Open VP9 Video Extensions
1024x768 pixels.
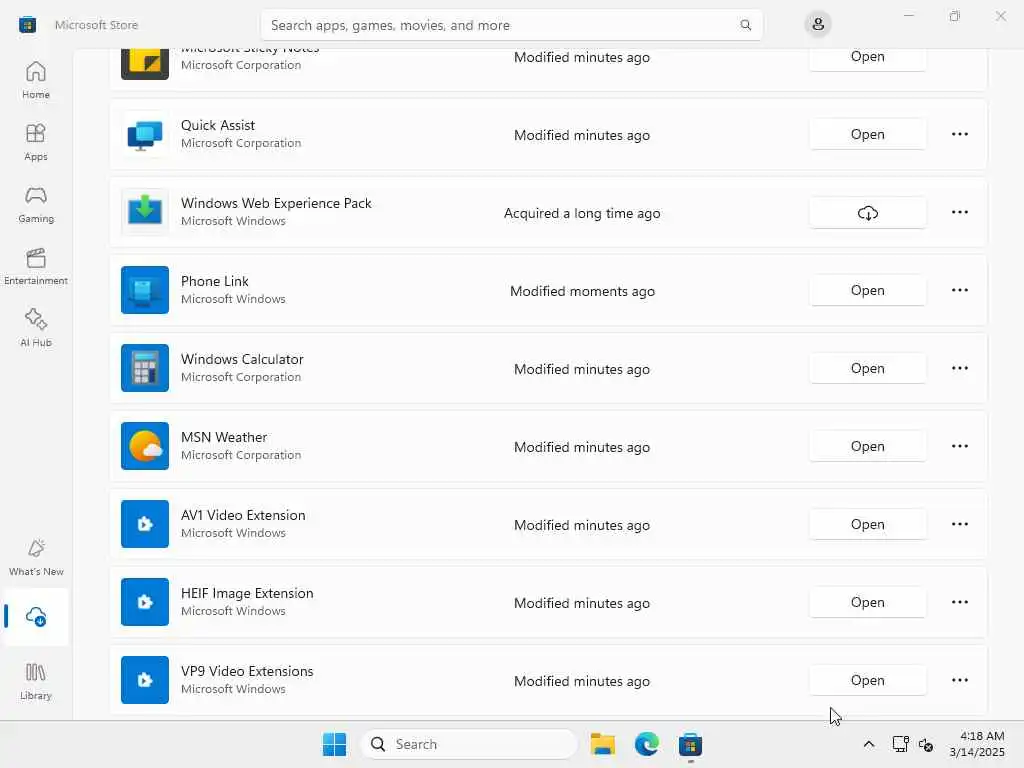867,680
